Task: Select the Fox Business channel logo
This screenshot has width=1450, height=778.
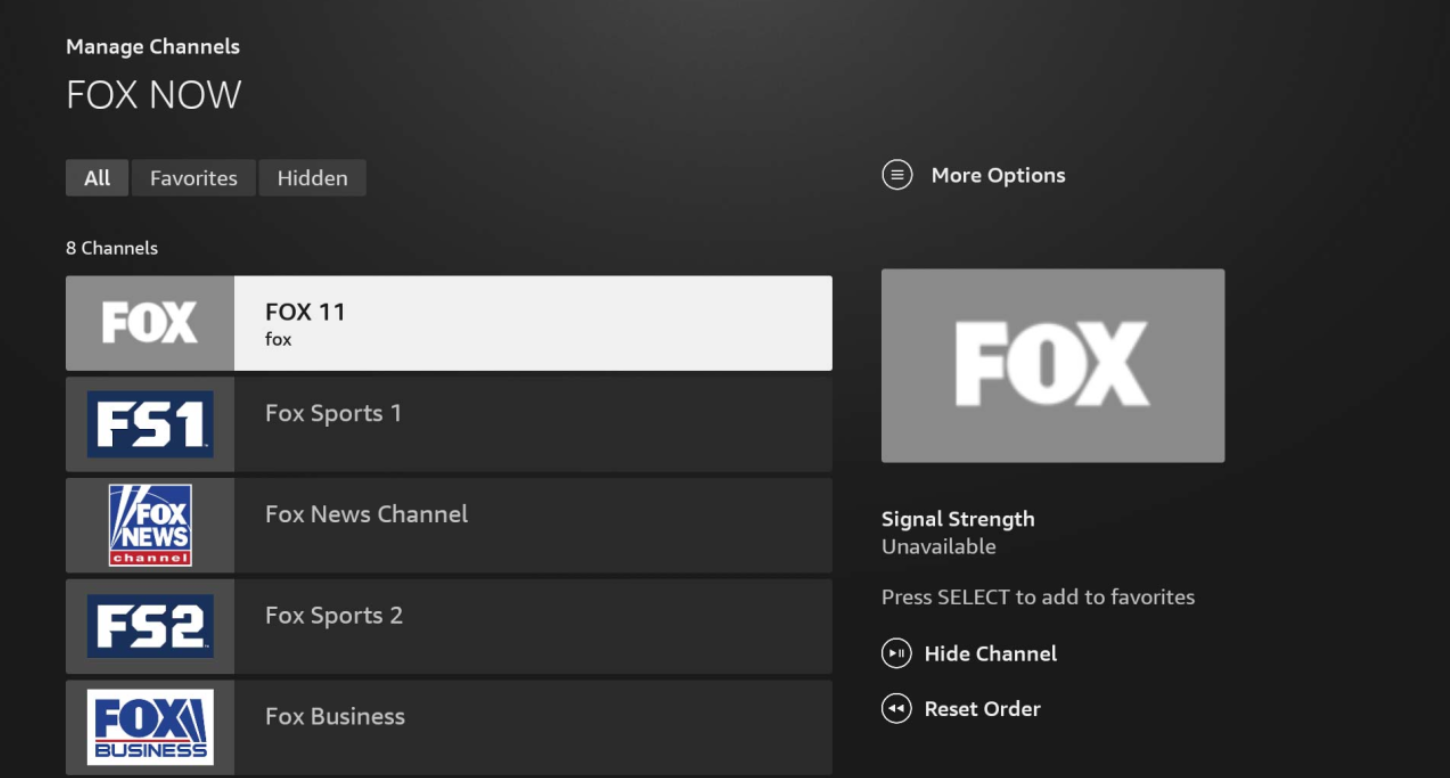Action: point(150,727)
